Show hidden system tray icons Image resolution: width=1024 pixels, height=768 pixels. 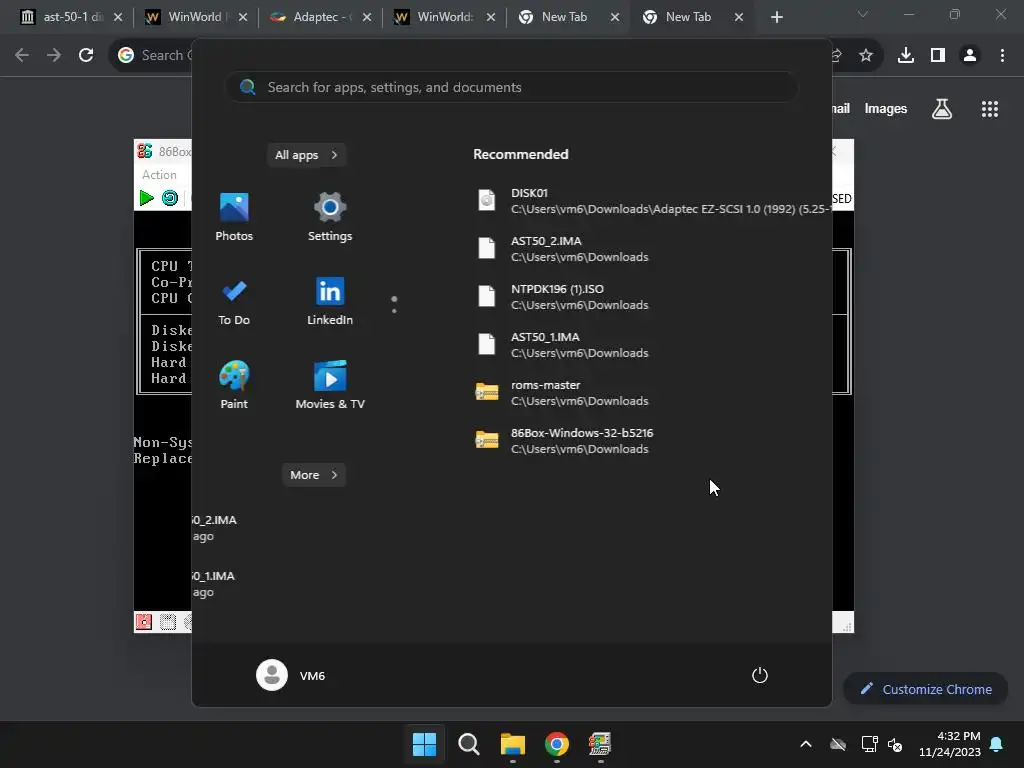(806, 744)
